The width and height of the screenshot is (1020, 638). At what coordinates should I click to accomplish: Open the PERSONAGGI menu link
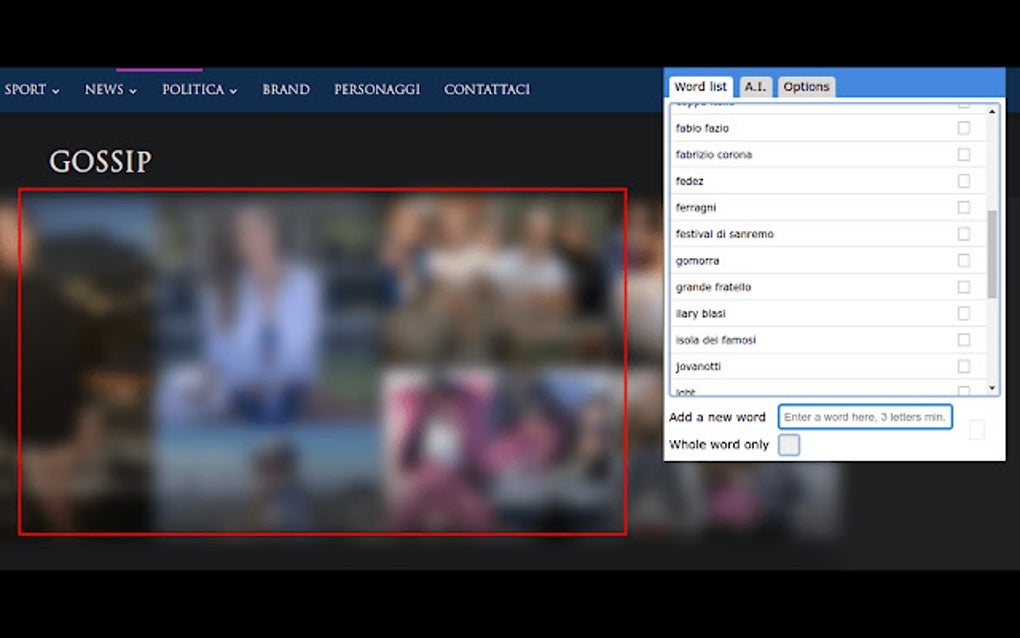click(x=377, y=90)
